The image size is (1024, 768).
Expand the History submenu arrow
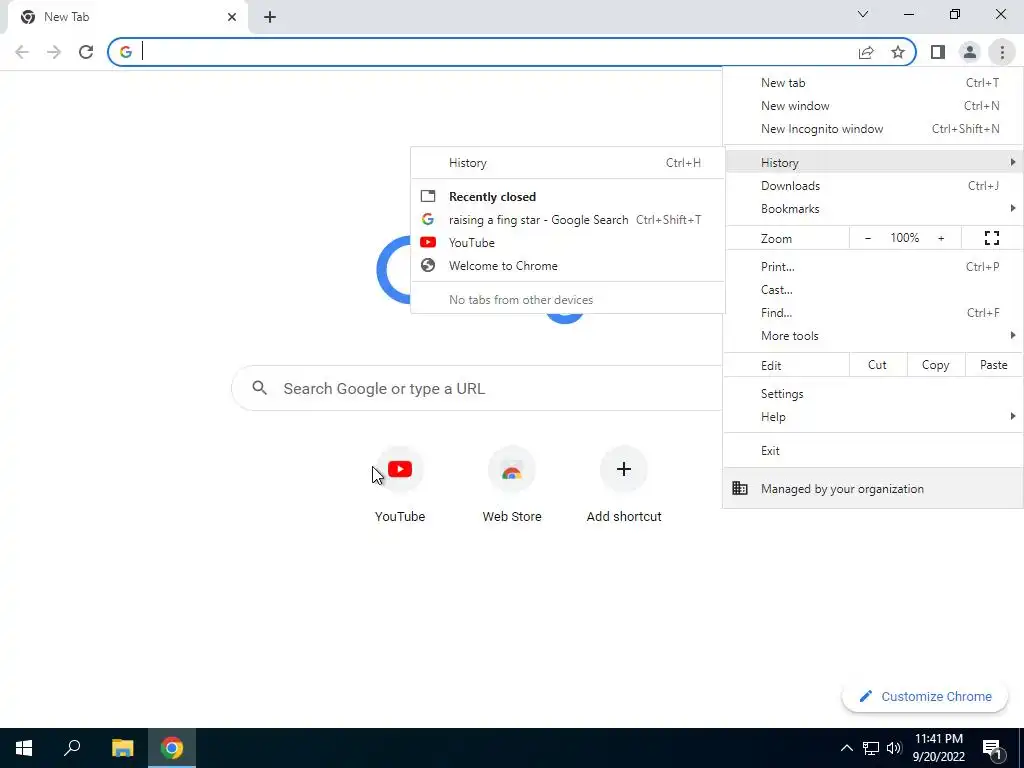[x=1012, y=162]
